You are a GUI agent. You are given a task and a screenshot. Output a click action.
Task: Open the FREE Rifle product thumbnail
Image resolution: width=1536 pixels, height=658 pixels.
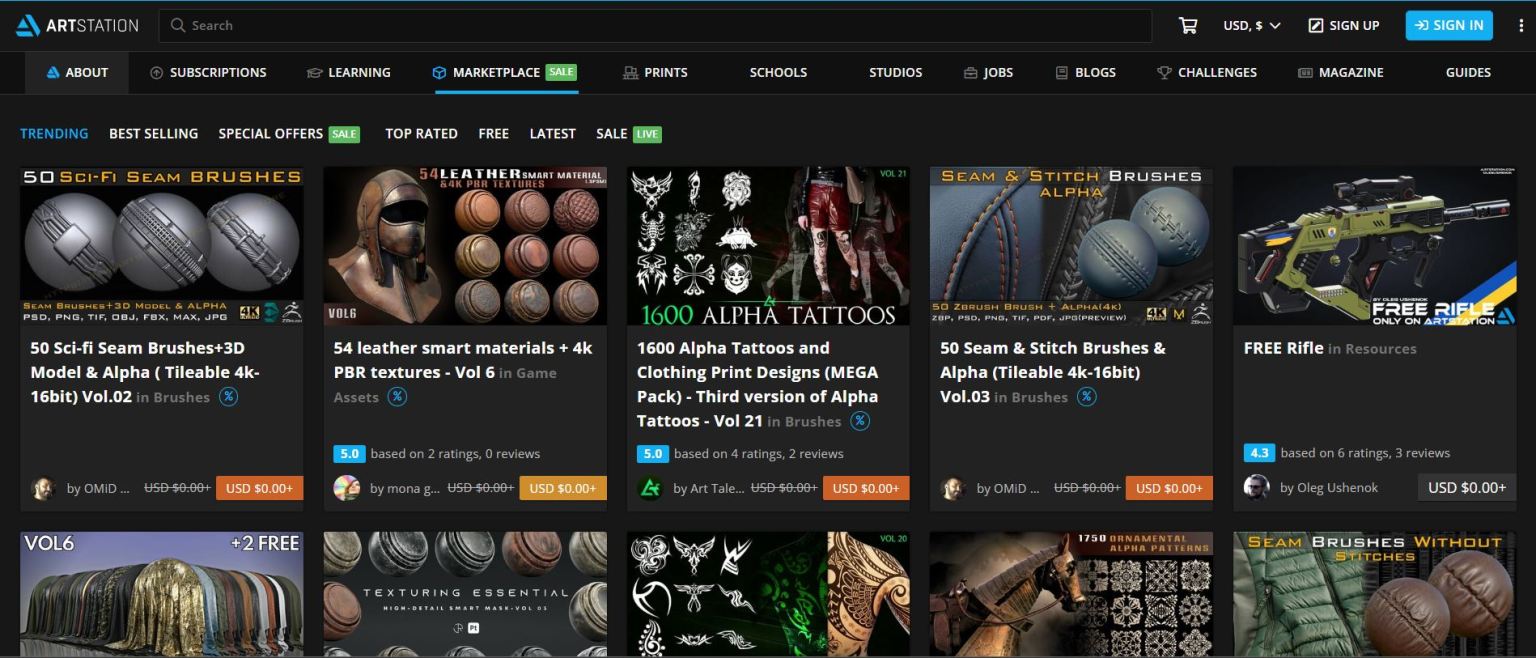pyautogui.click(x=1373, y=244)
